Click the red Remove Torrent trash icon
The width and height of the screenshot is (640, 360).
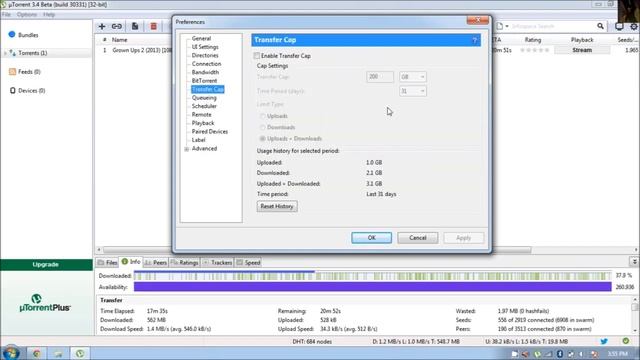pos(153,26)
